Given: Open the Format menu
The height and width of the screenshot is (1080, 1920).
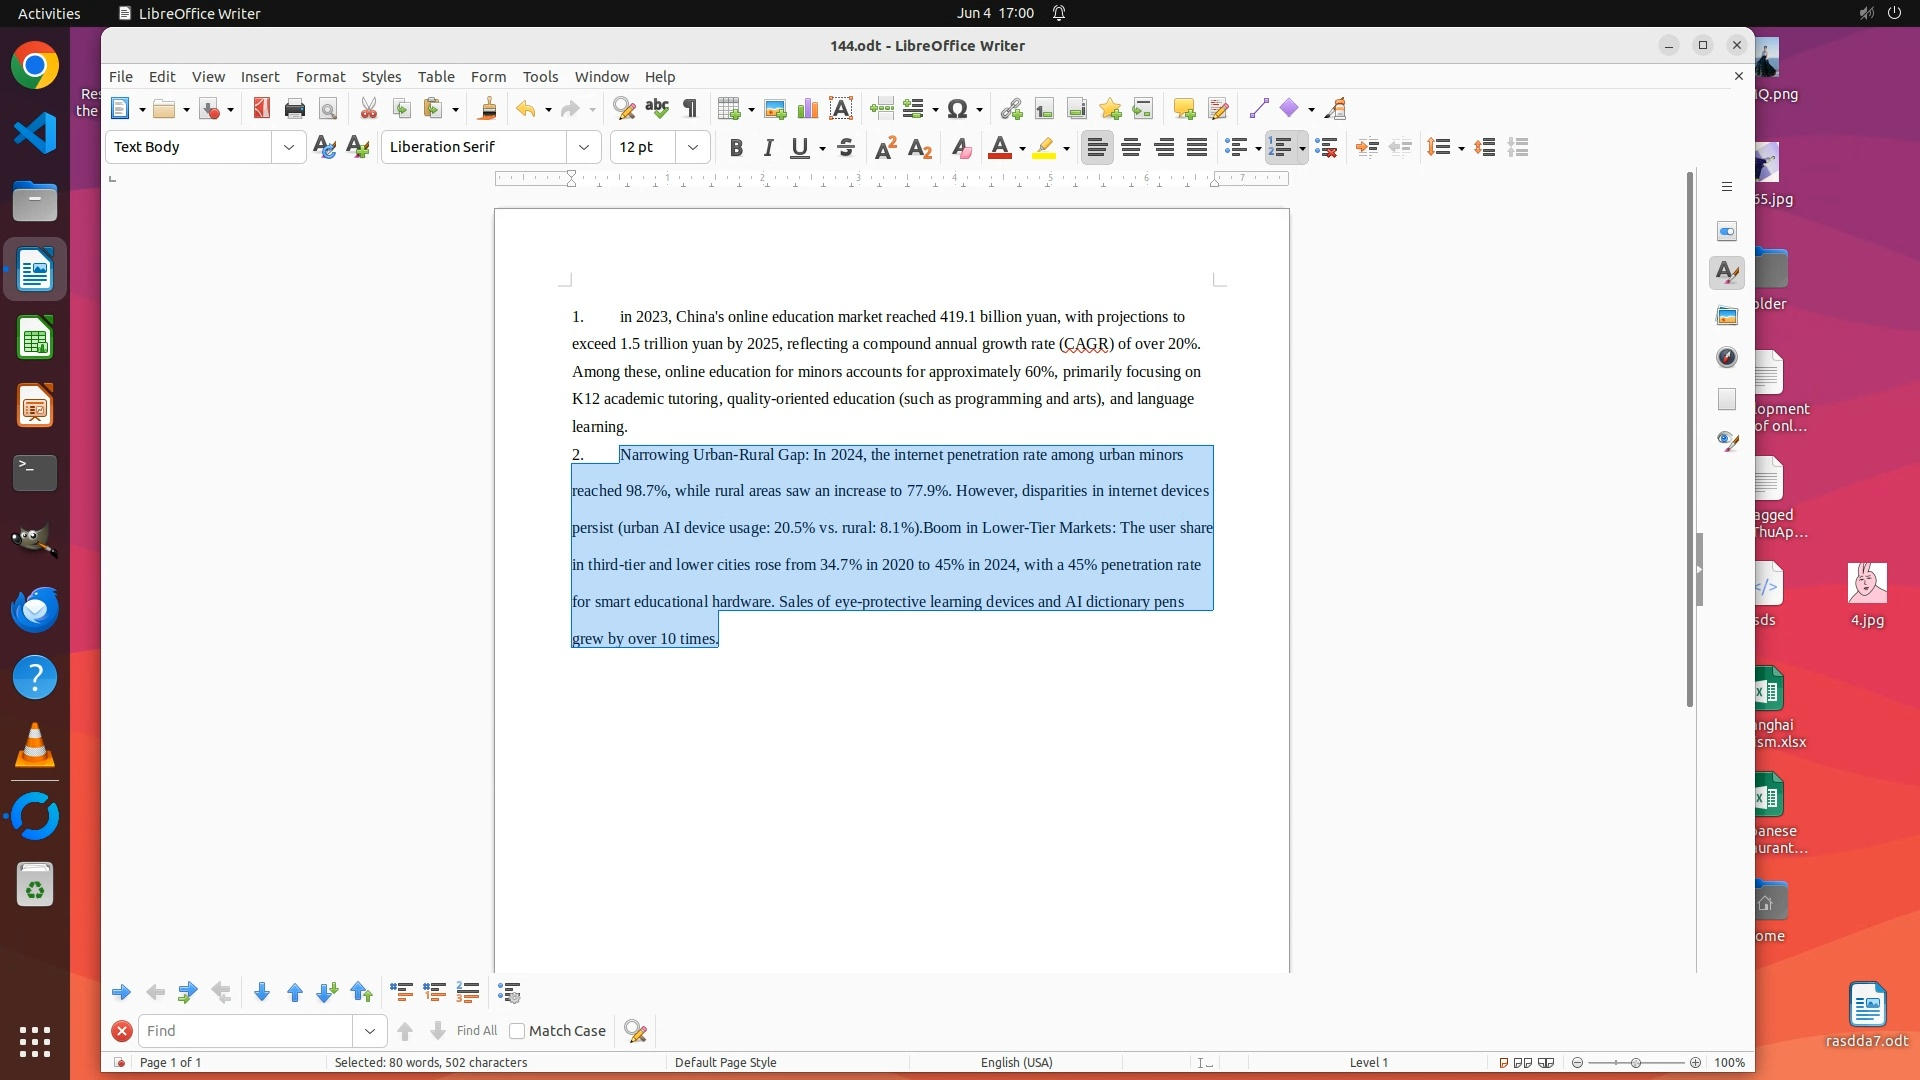Looking at the screenshot, I should (320, 76).
